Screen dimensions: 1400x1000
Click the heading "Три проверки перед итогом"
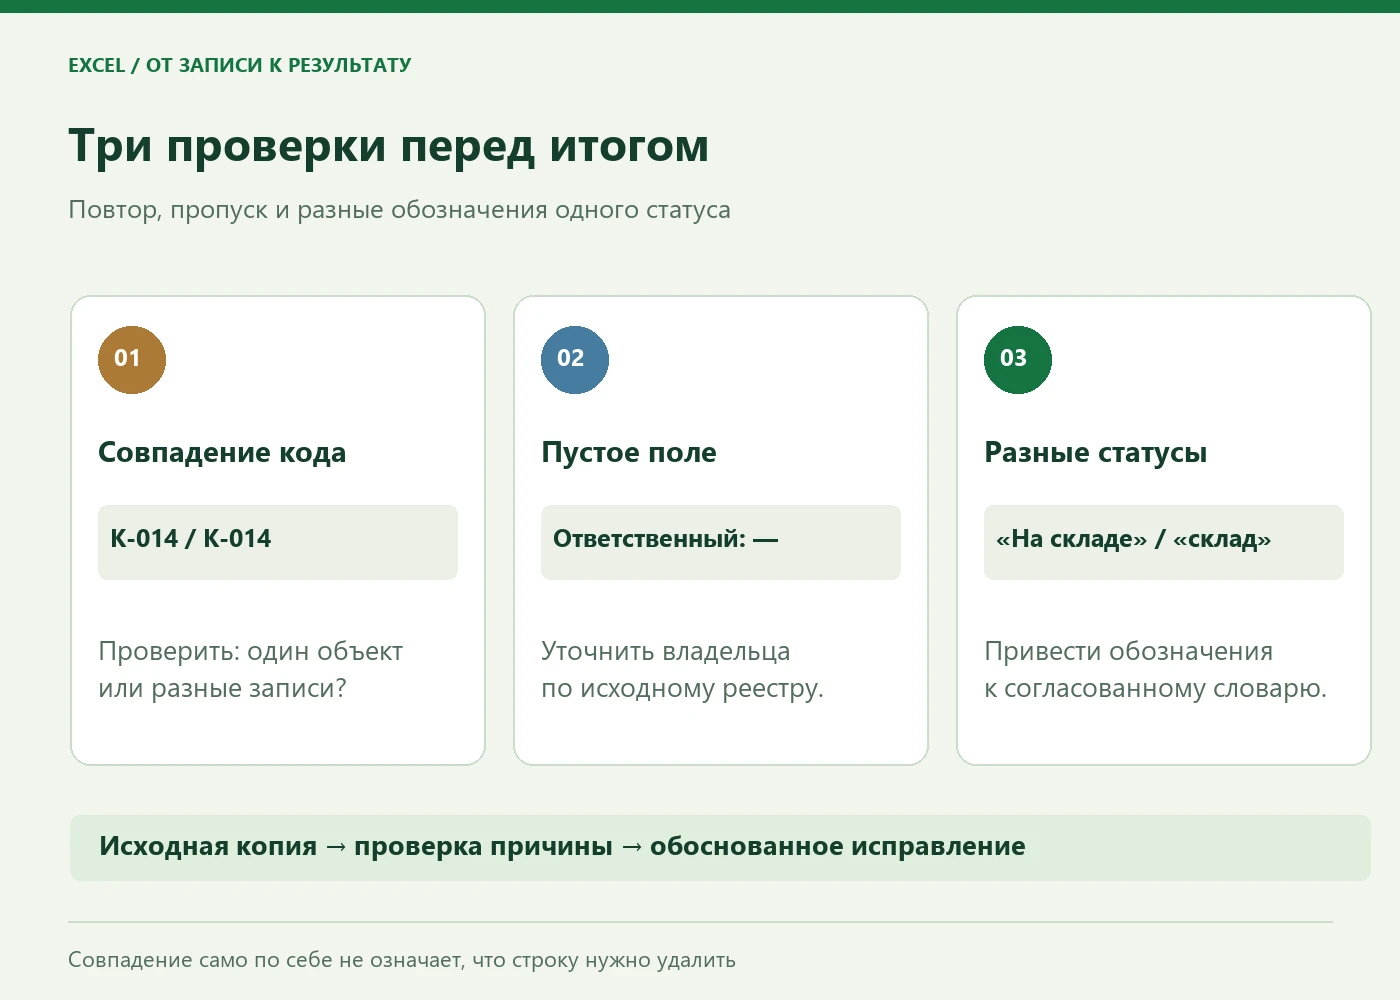click(x=389, y=146)
